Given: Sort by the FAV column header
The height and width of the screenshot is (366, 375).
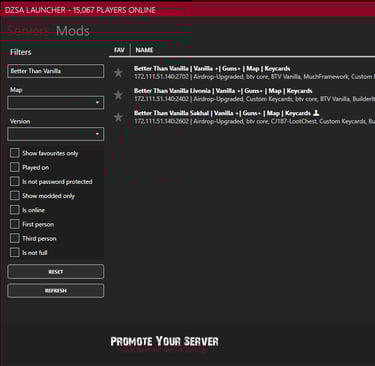Looking at the screenshot, I should 119,50.
